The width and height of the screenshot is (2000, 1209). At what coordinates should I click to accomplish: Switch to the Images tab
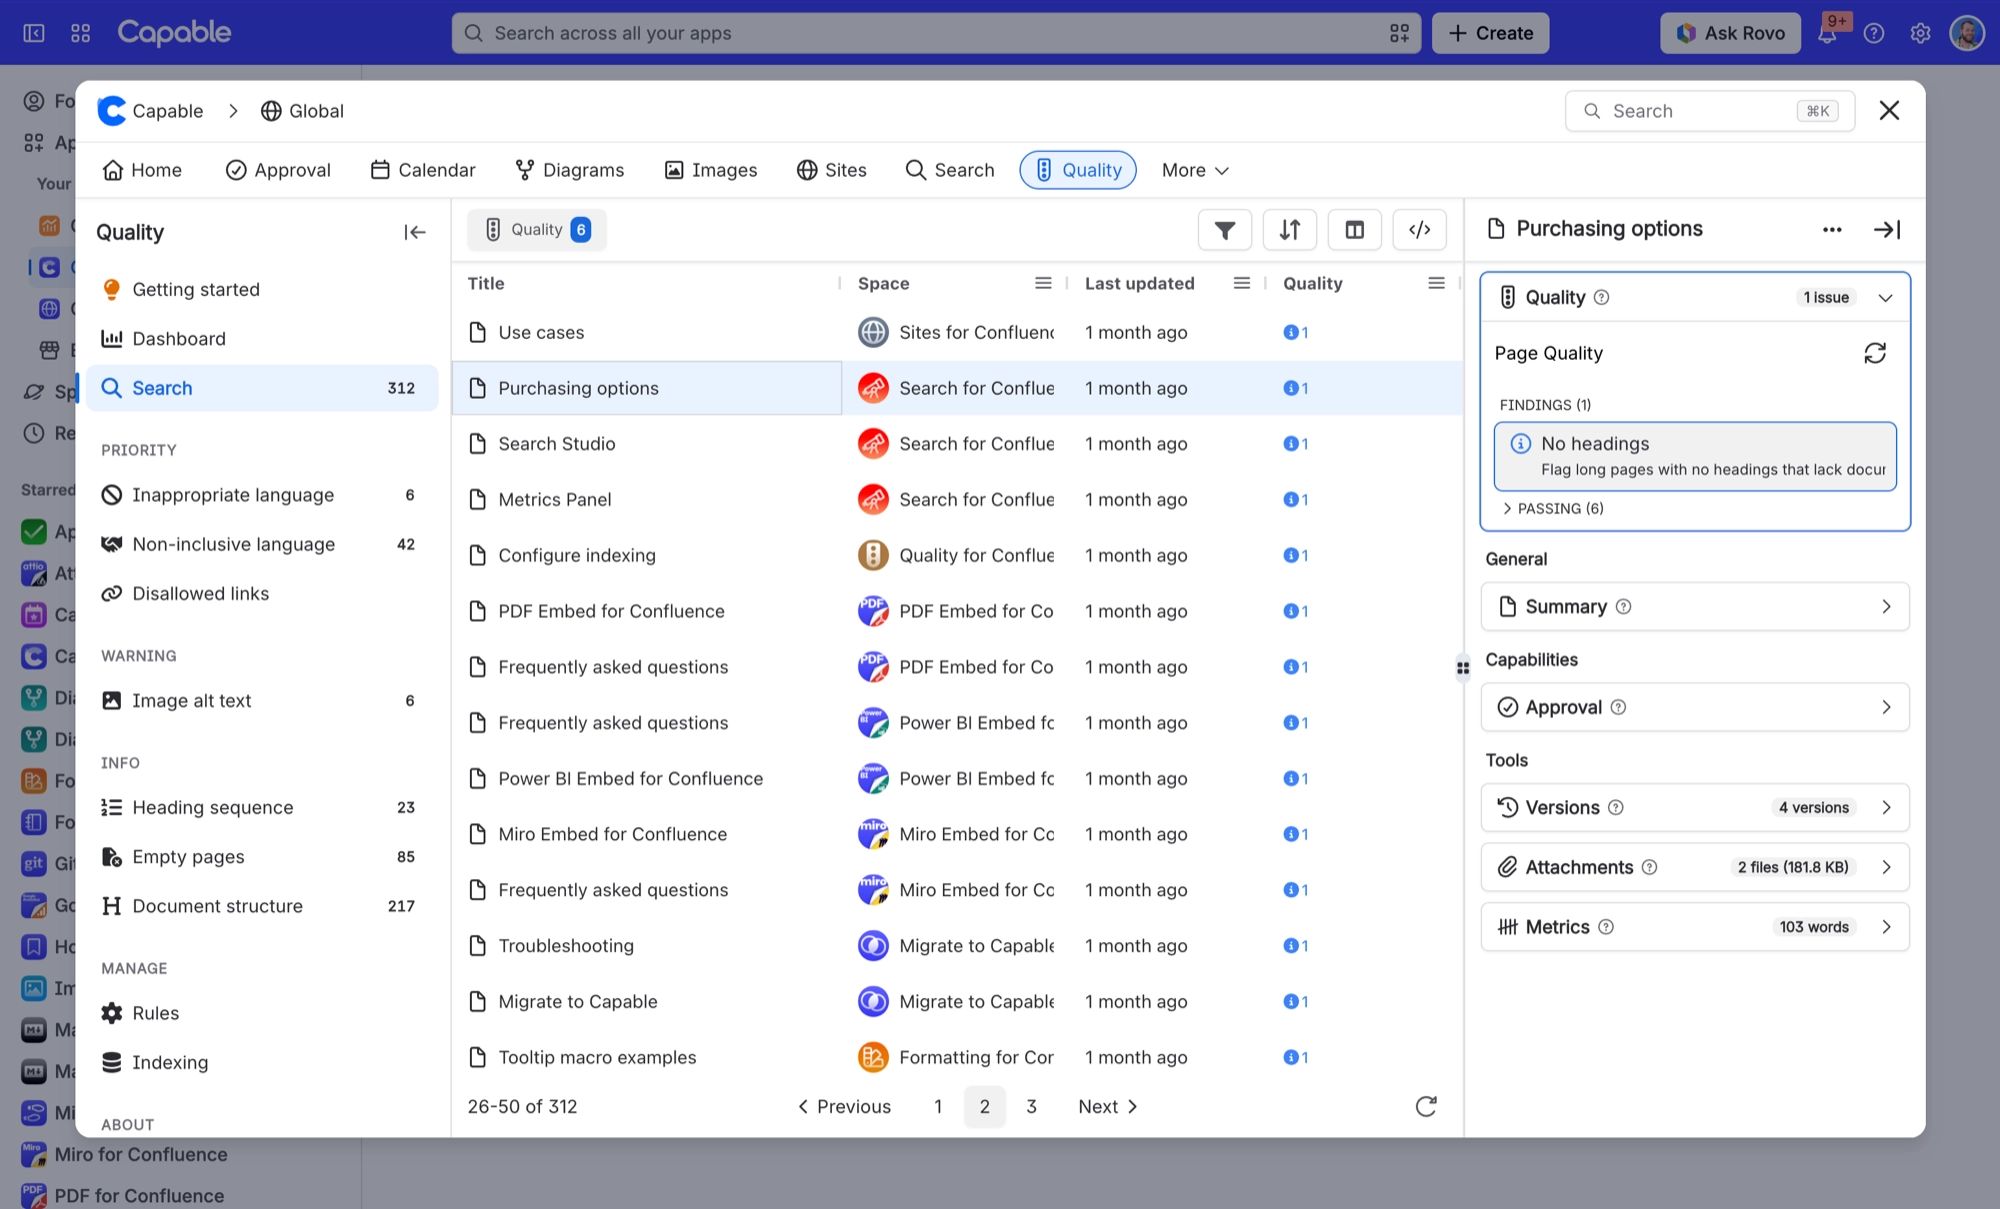tap(711, 170)
